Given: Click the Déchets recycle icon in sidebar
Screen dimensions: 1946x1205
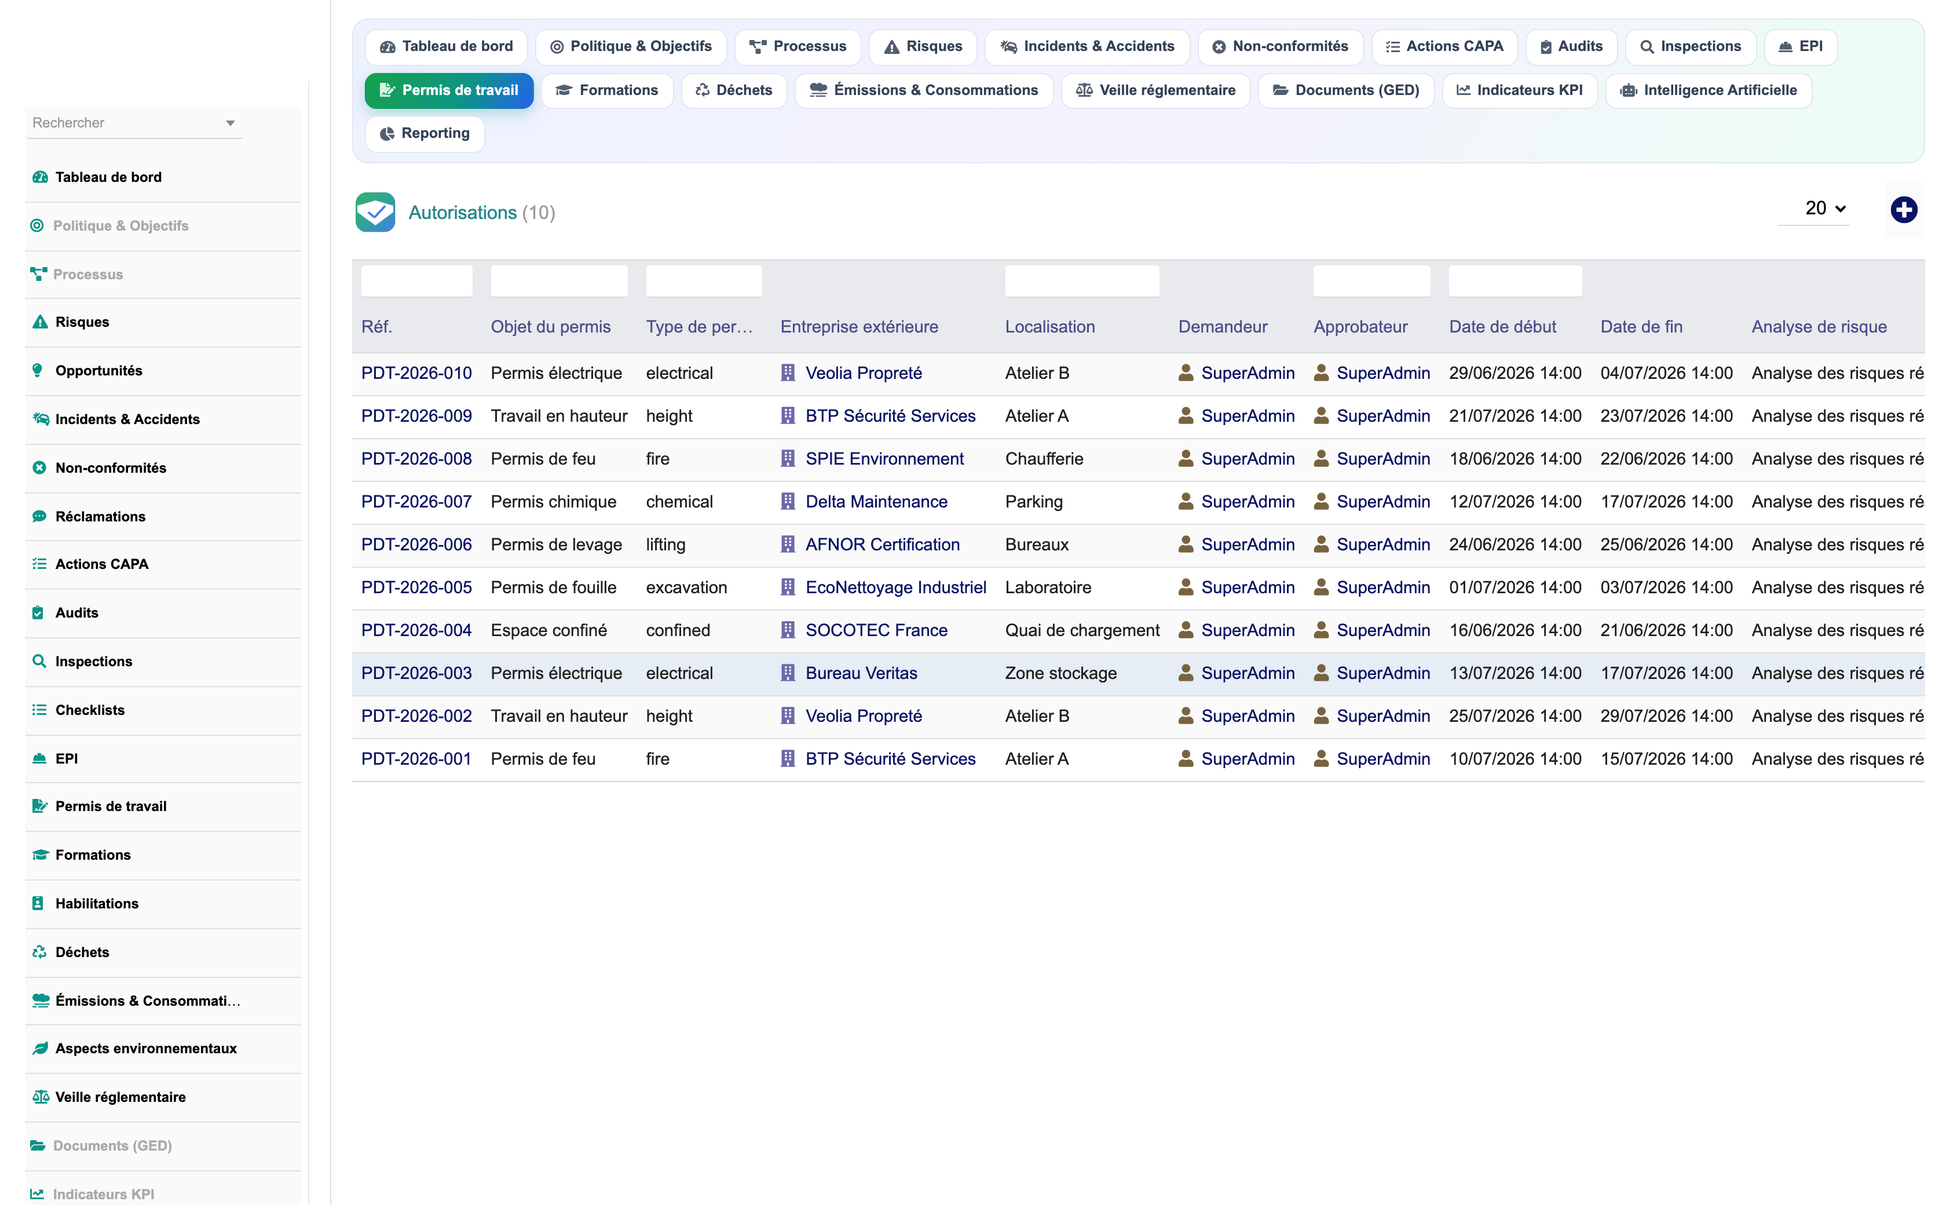Looking at the screenshot, I should pyautogui.click(x=40, y=952).
